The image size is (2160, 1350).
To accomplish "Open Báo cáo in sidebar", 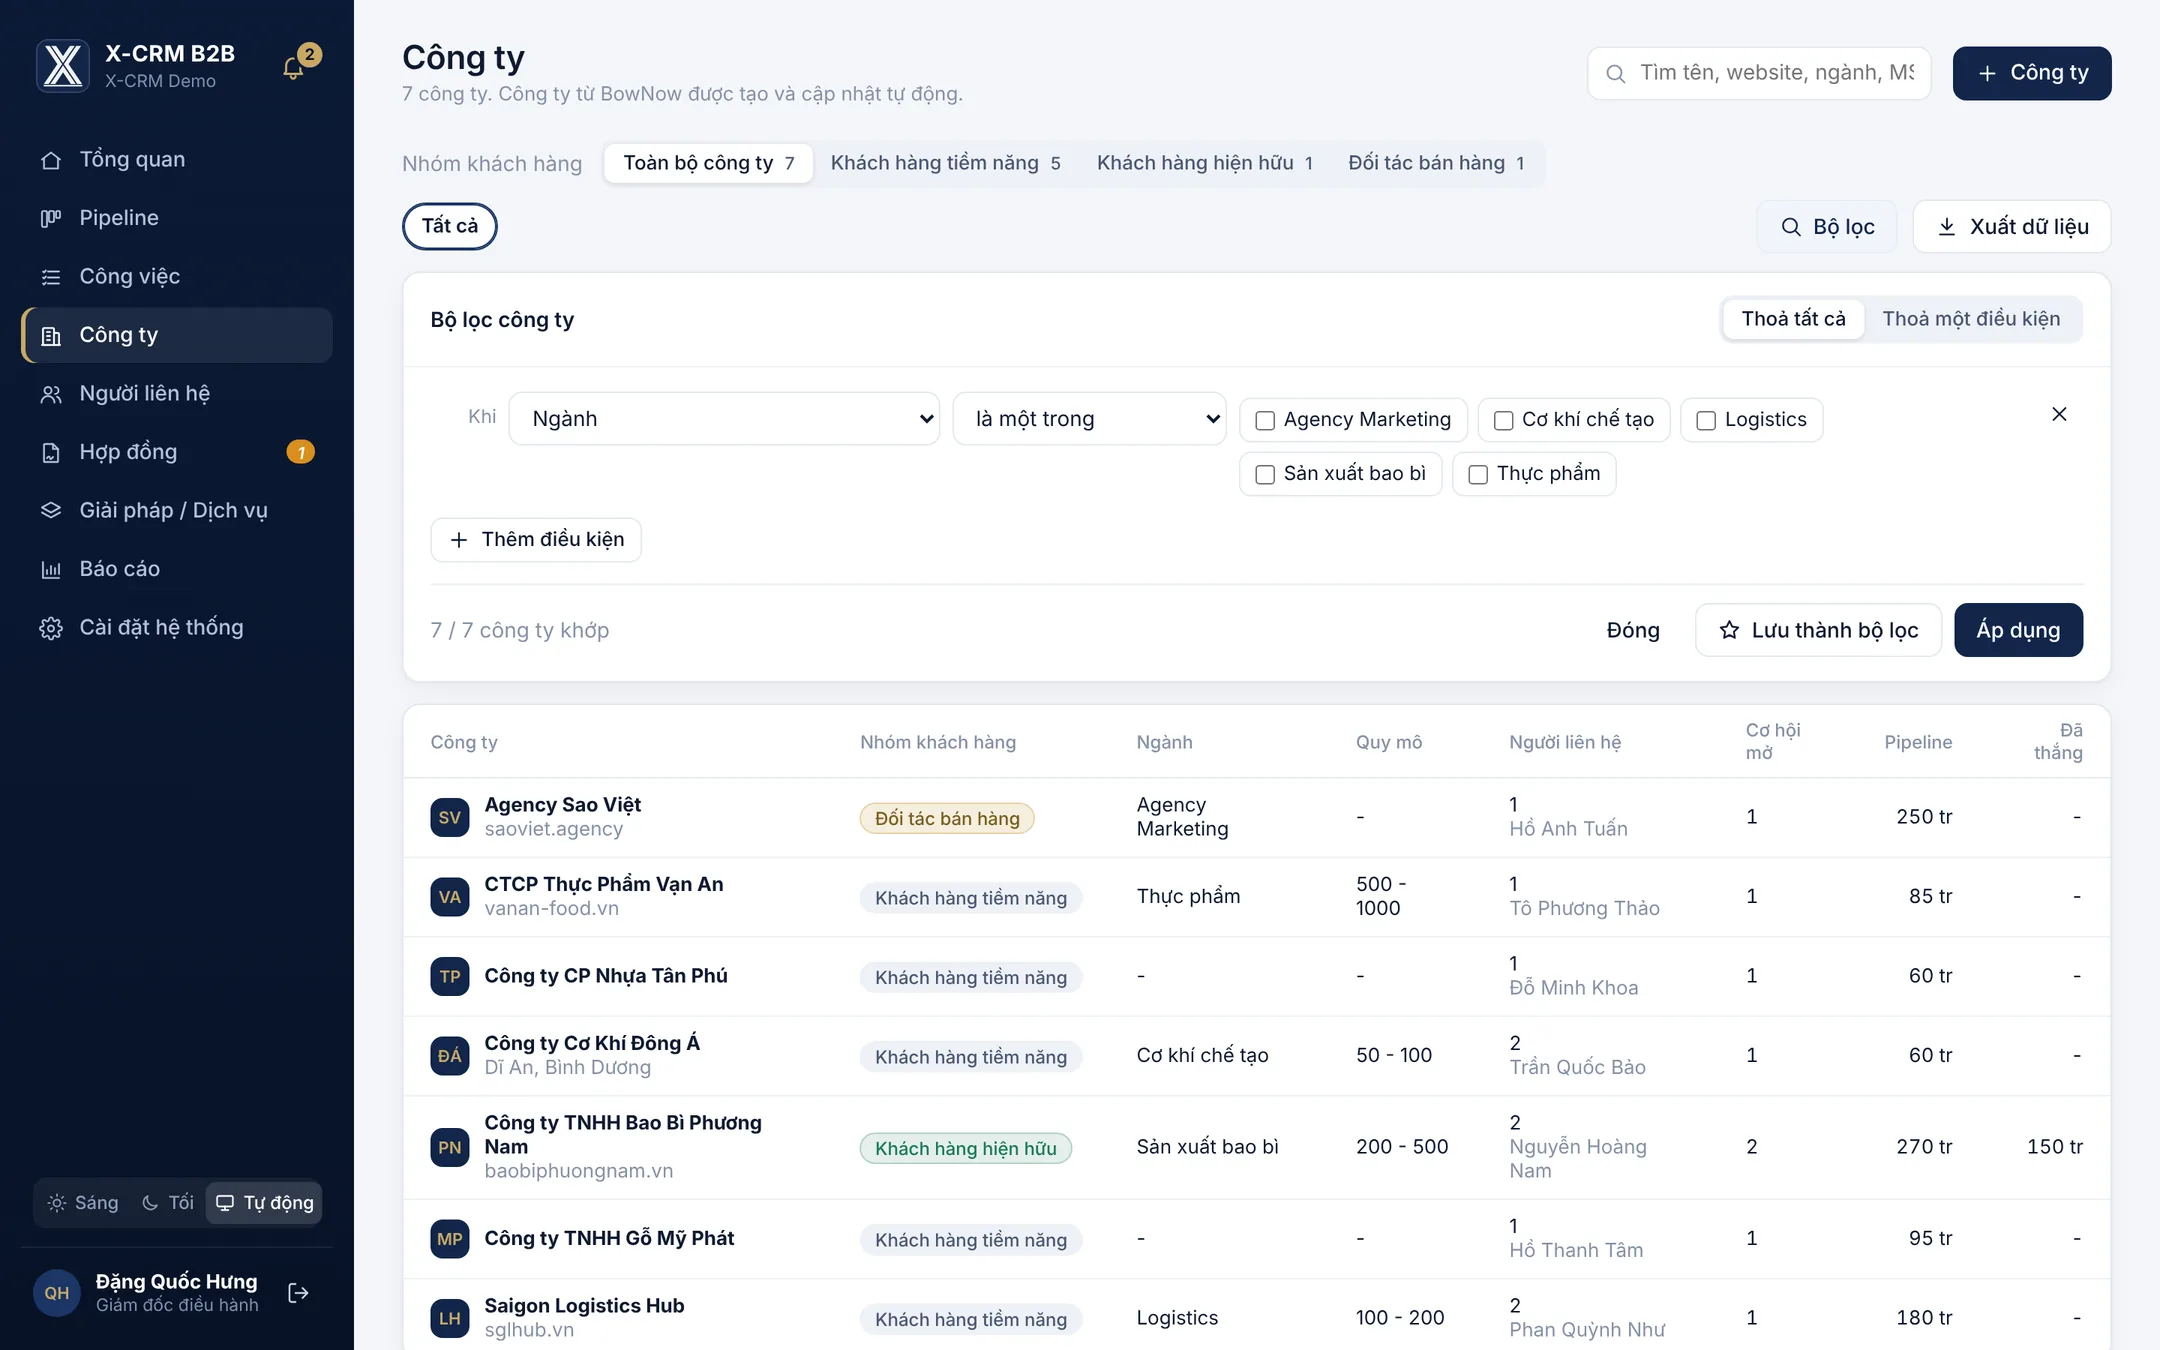I will click(177, 569).
